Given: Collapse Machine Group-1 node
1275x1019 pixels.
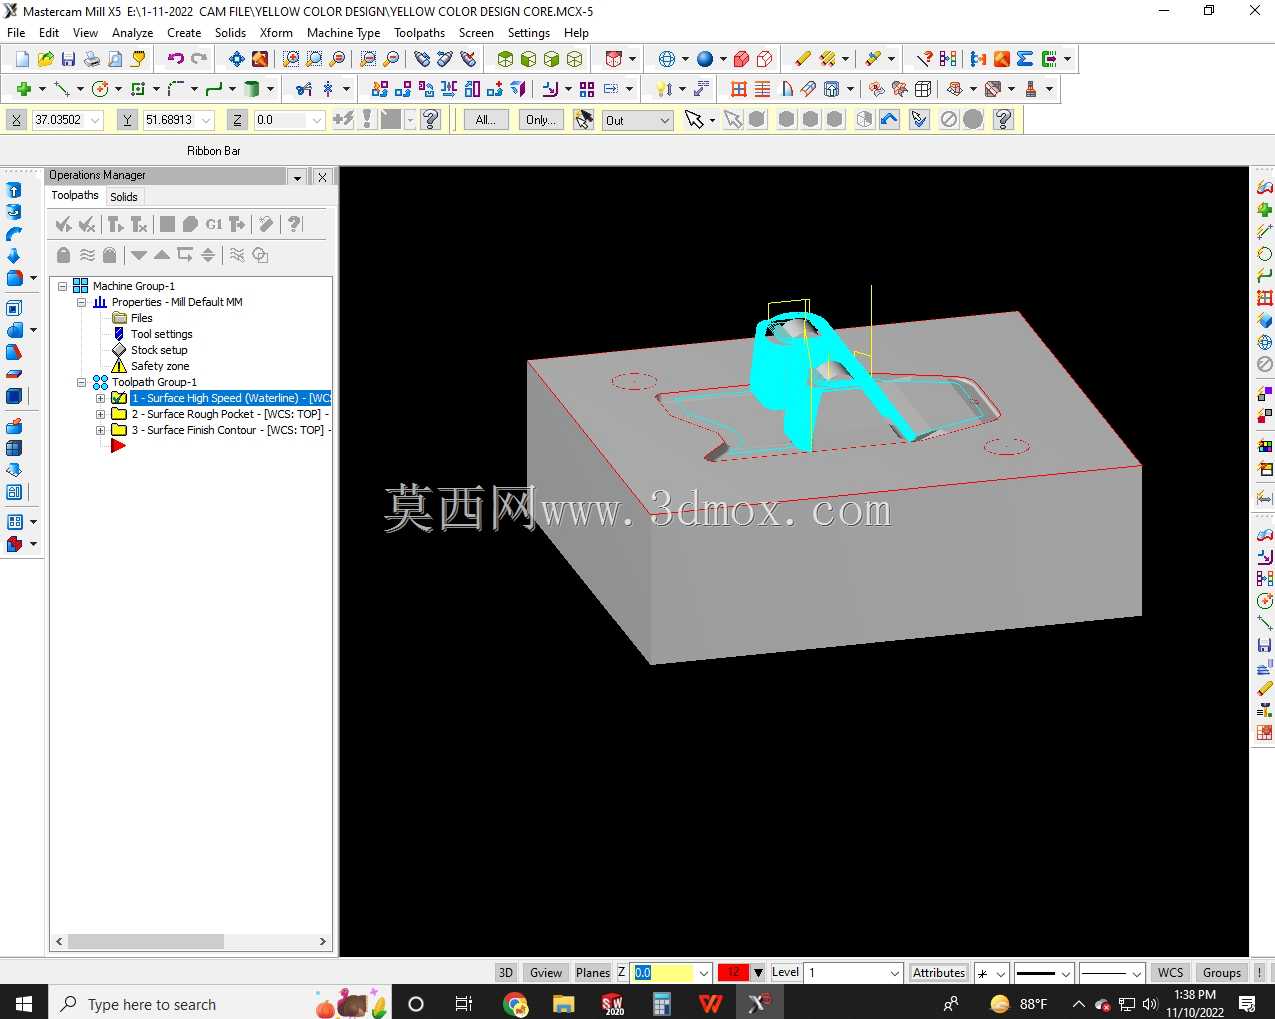Looking at the screenshot, I should click(x=62, y=286).
